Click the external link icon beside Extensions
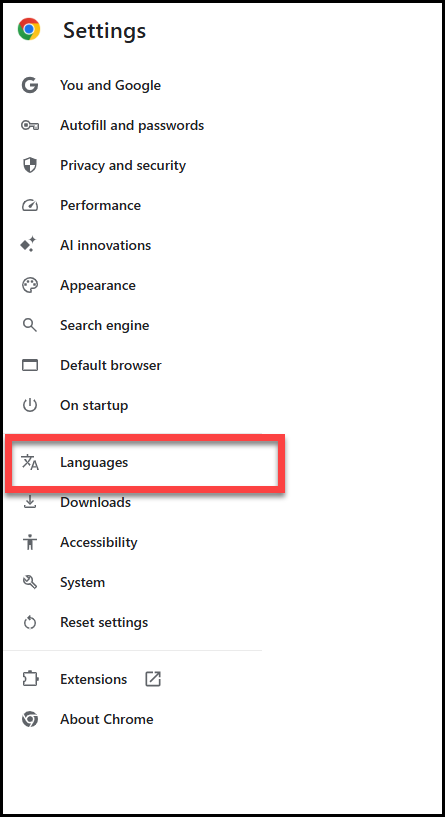Image resolution: width=445 pixels, height=817 pixels. [x=153, y=678]
